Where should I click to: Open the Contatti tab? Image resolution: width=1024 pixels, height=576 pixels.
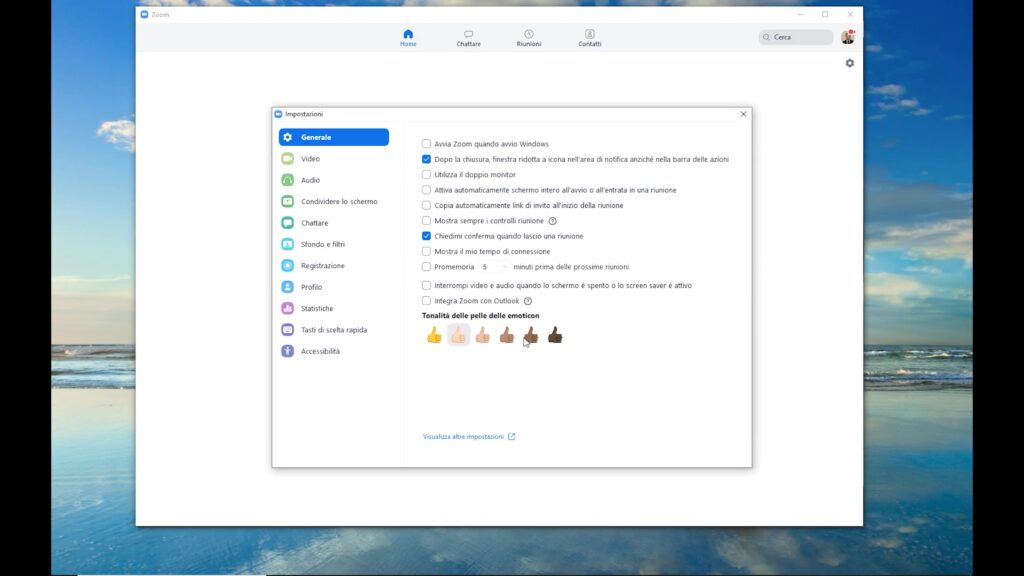click(590, 38)
